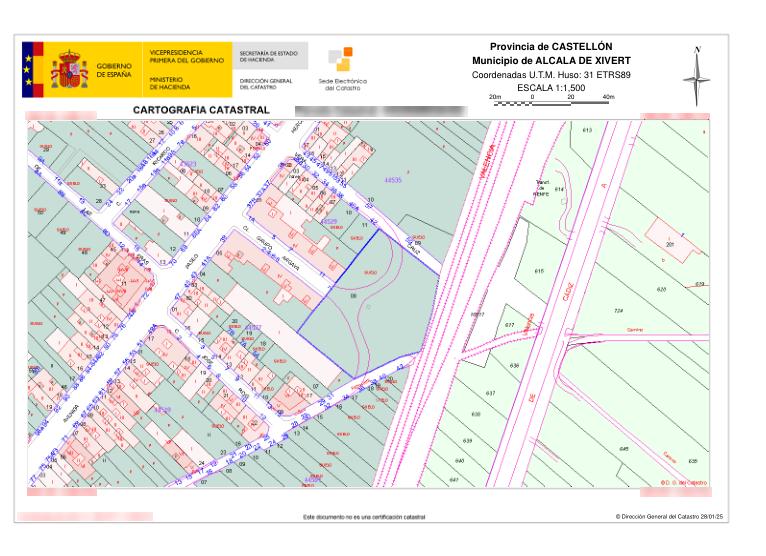Click MINISTERIO DE HACIENDA label
The height and width of the screenshot is (556, 766).
(x=170, y=83)
